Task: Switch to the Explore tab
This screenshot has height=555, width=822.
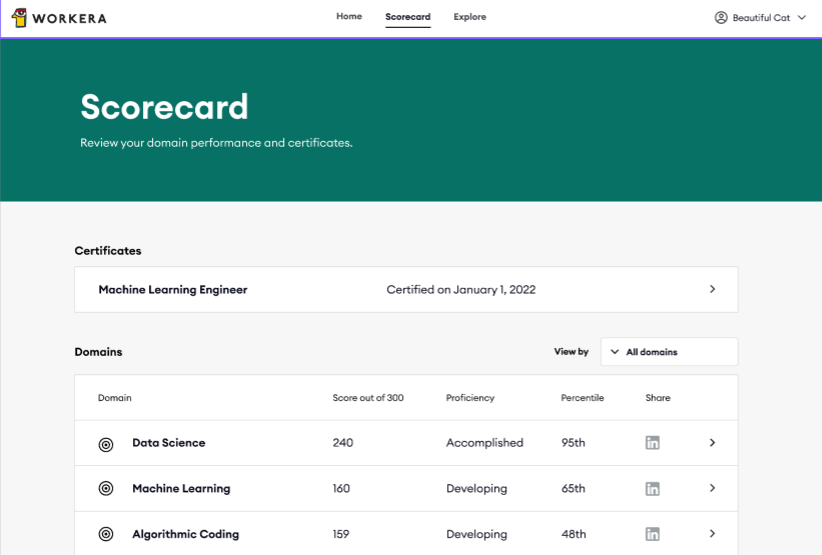Action: click(x=470, y=17)
